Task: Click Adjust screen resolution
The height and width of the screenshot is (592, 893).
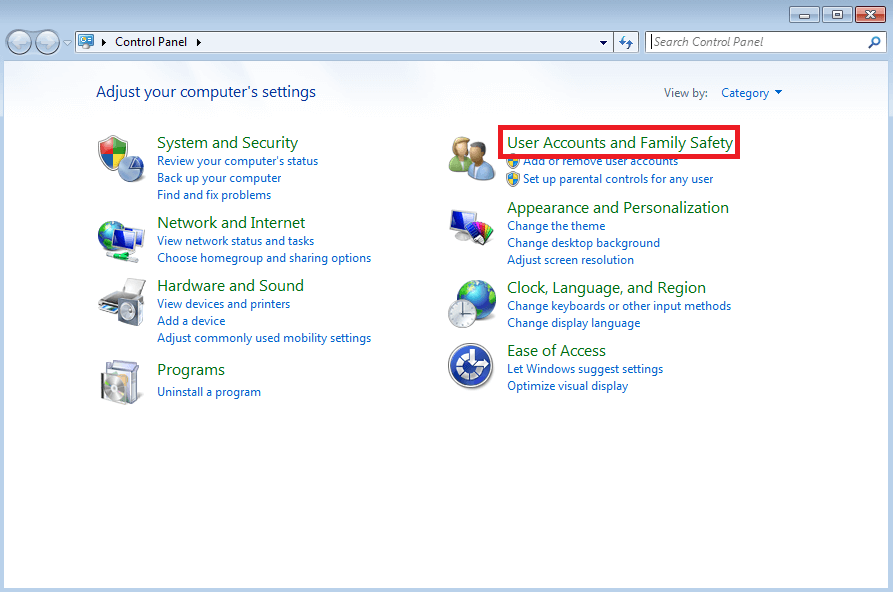Action: [570, 260]
